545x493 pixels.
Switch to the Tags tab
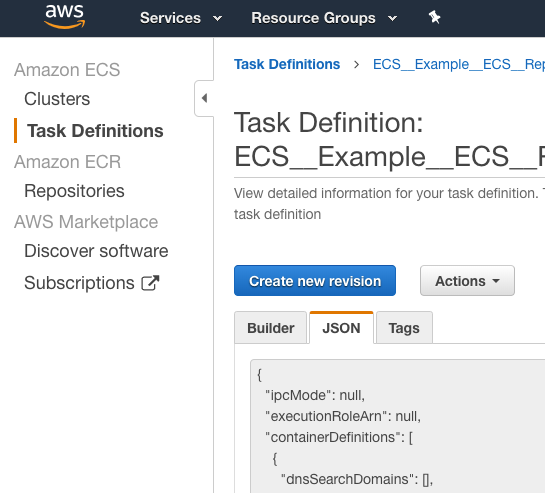pos(404,328)
